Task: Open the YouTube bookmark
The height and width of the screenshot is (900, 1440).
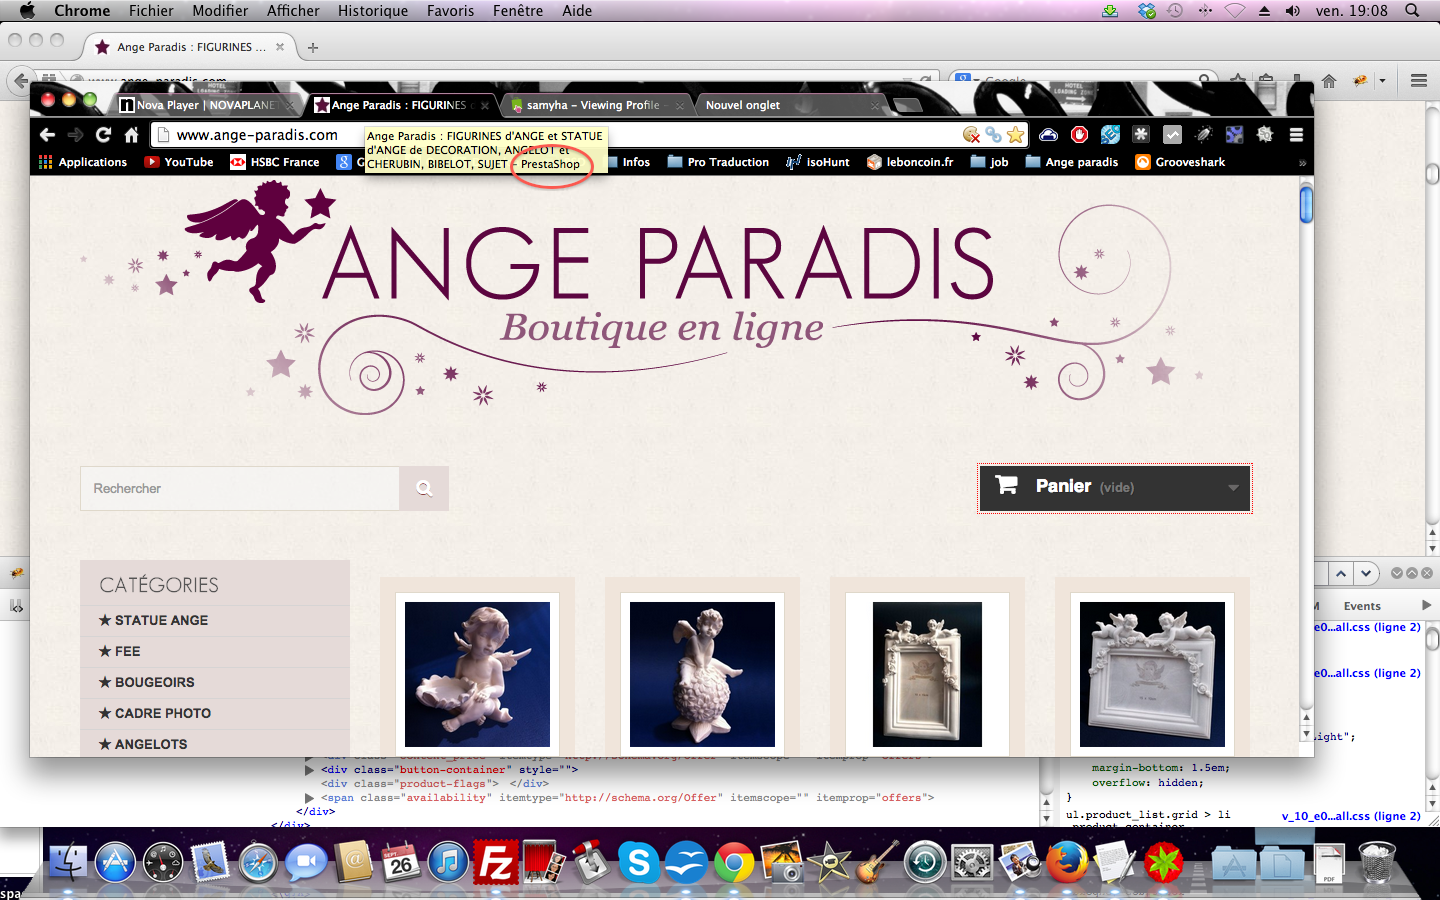Action: 179,162
